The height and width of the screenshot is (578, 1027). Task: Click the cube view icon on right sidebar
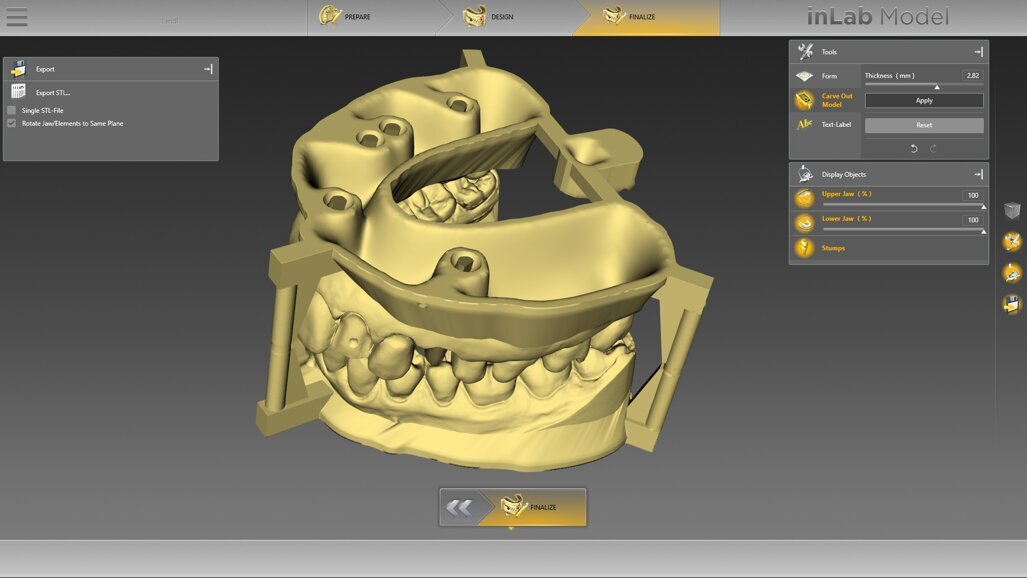coord(1011,210)
